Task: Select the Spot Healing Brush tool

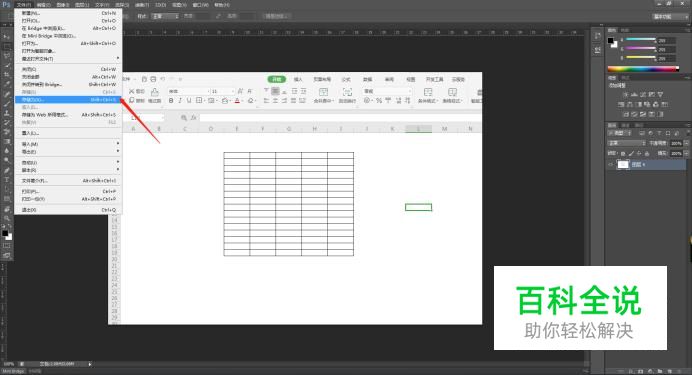Action: [x=6, y=94]
